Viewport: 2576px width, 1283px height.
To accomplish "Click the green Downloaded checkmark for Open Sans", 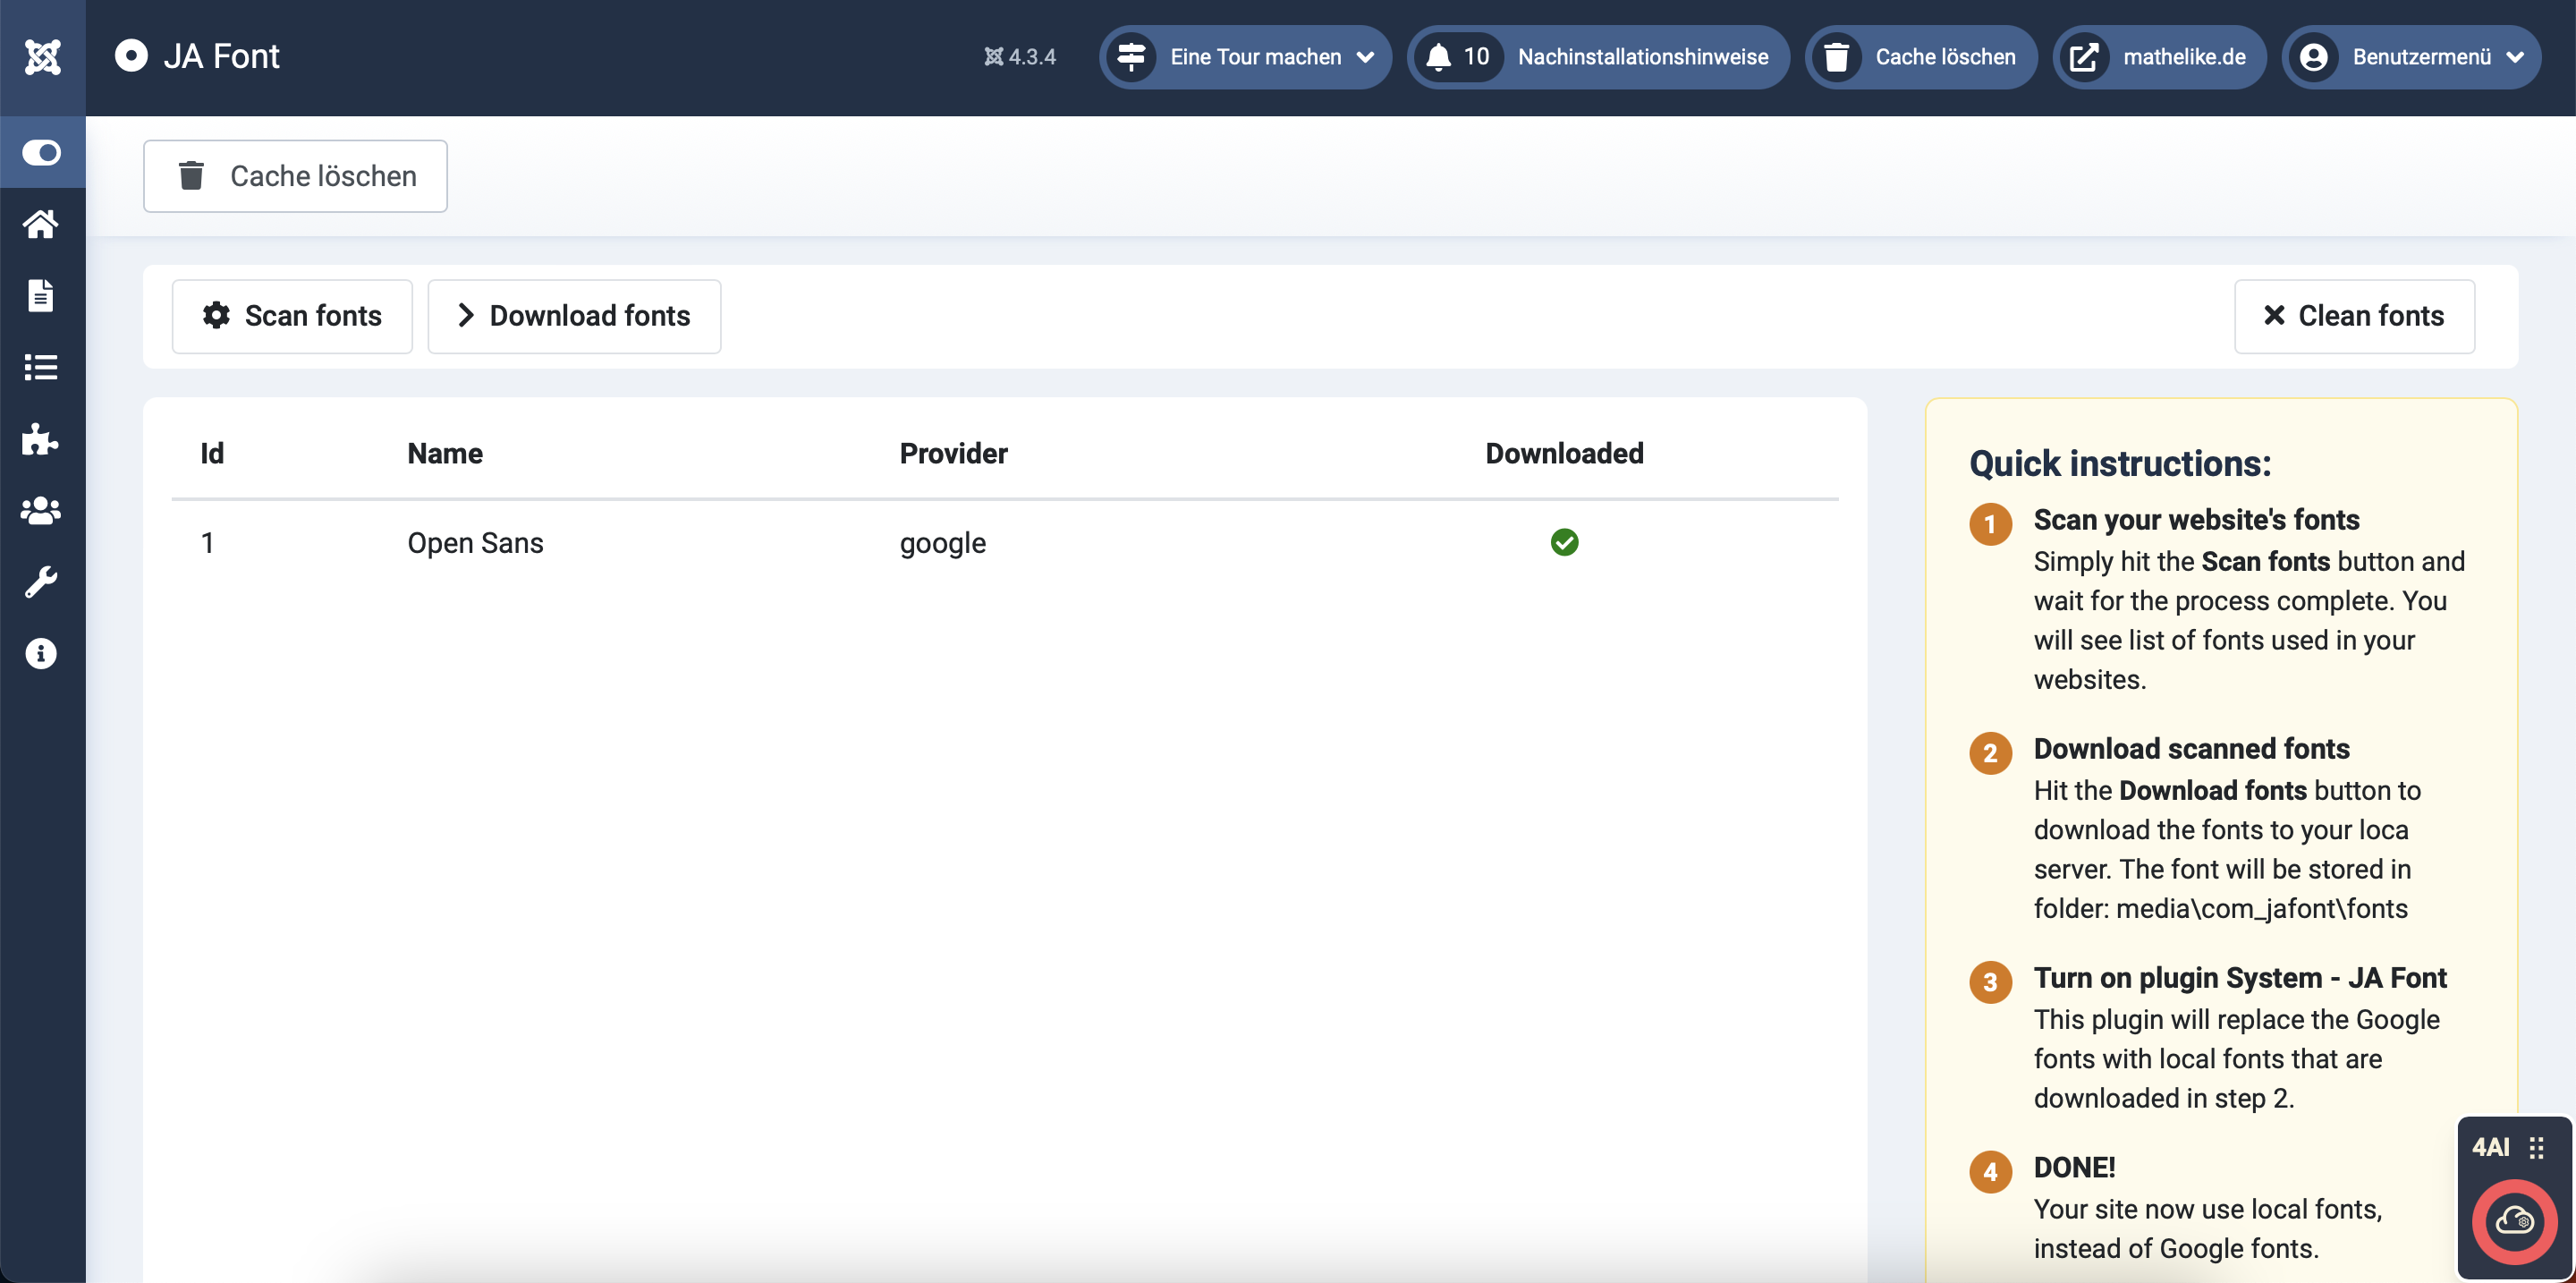I will tap(1564, 543).
